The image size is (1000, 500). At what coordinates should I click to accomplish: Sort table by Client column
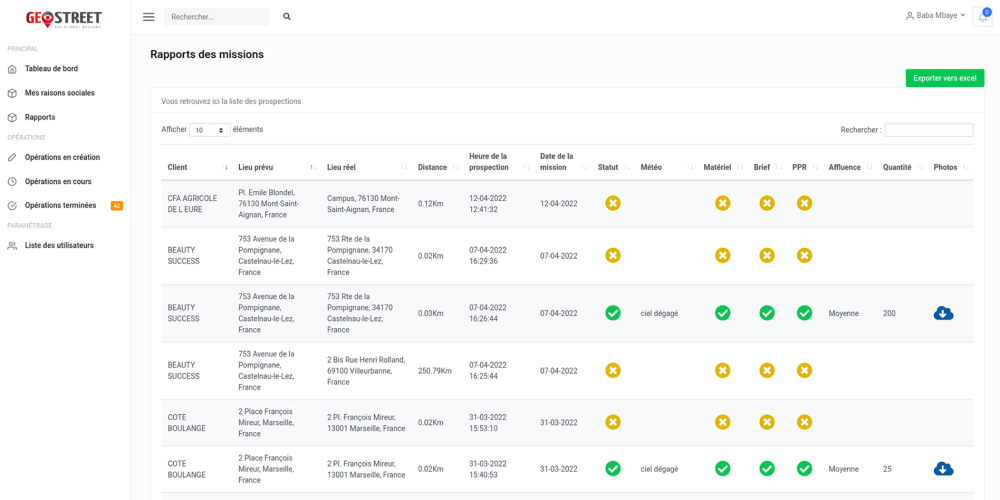(x=197, y=167)
